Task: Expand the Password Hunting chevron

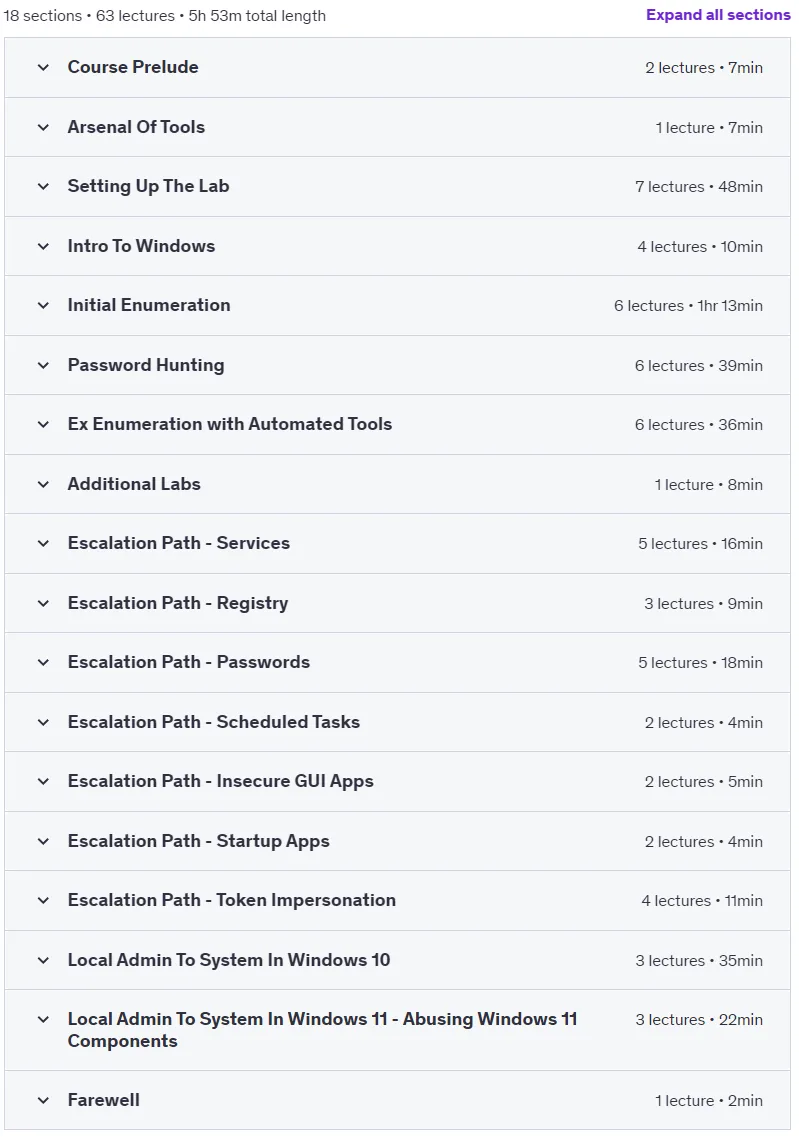Action: (x=44, y=365)
